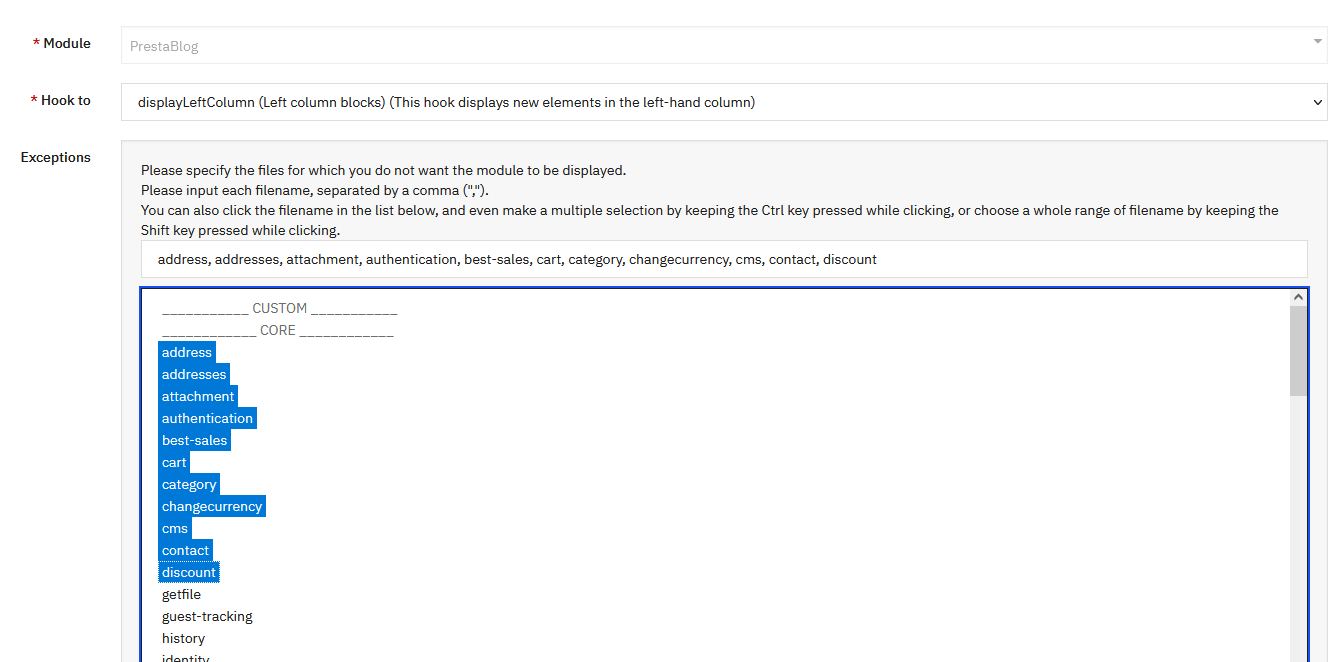Select 'history' in the file list
The image size is (1342, 662).
coord(183,638)
